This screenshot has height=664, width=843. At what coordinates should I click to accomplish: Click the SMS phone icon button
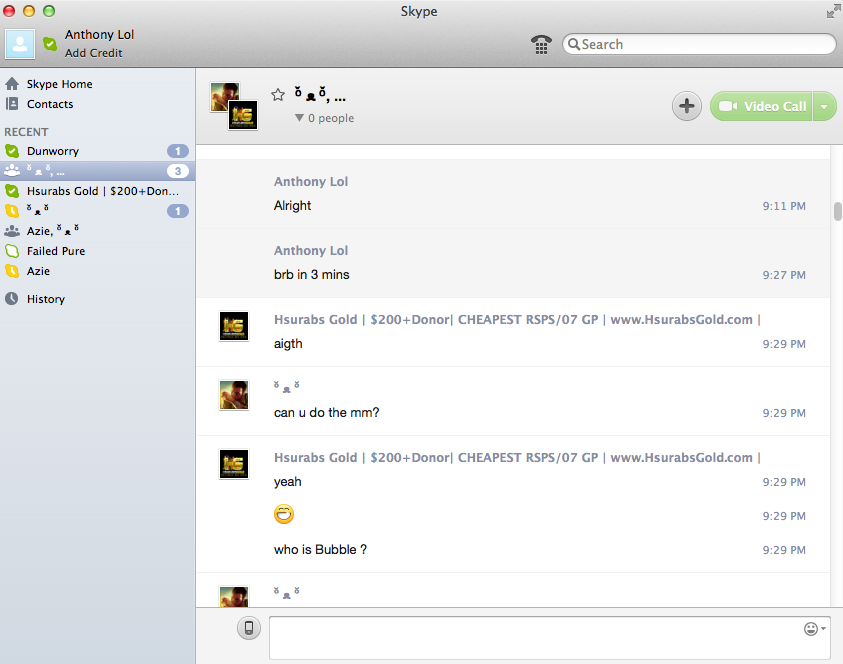(249, 628)
